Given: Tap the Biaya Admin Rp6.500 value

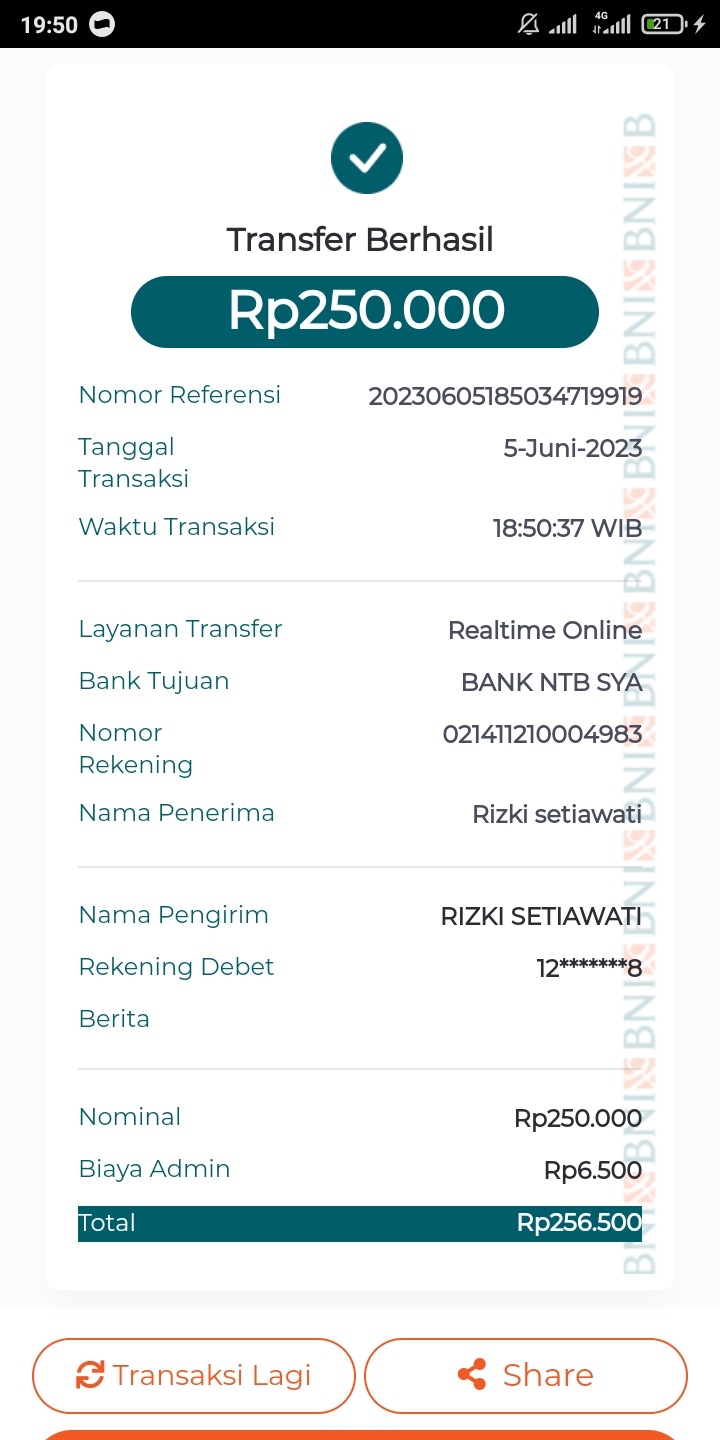Looking at the screenshot, I should [x=592, y=1170].
